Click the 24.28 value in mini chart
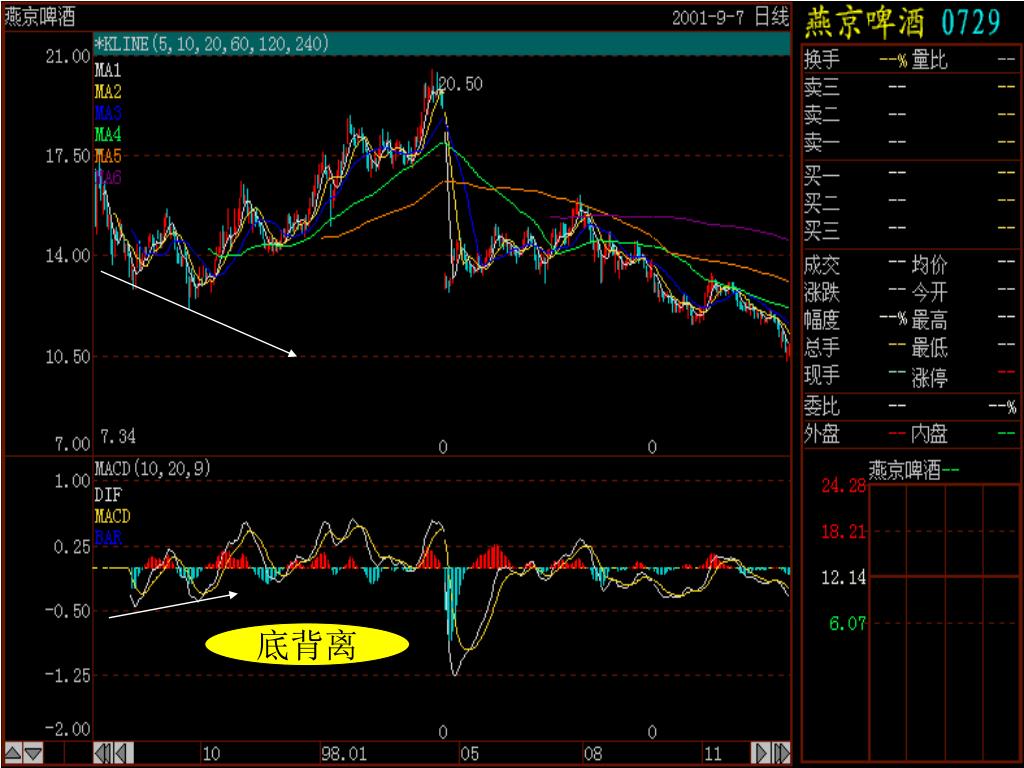The image size is (1024, 768). click(x=843, y=486)
